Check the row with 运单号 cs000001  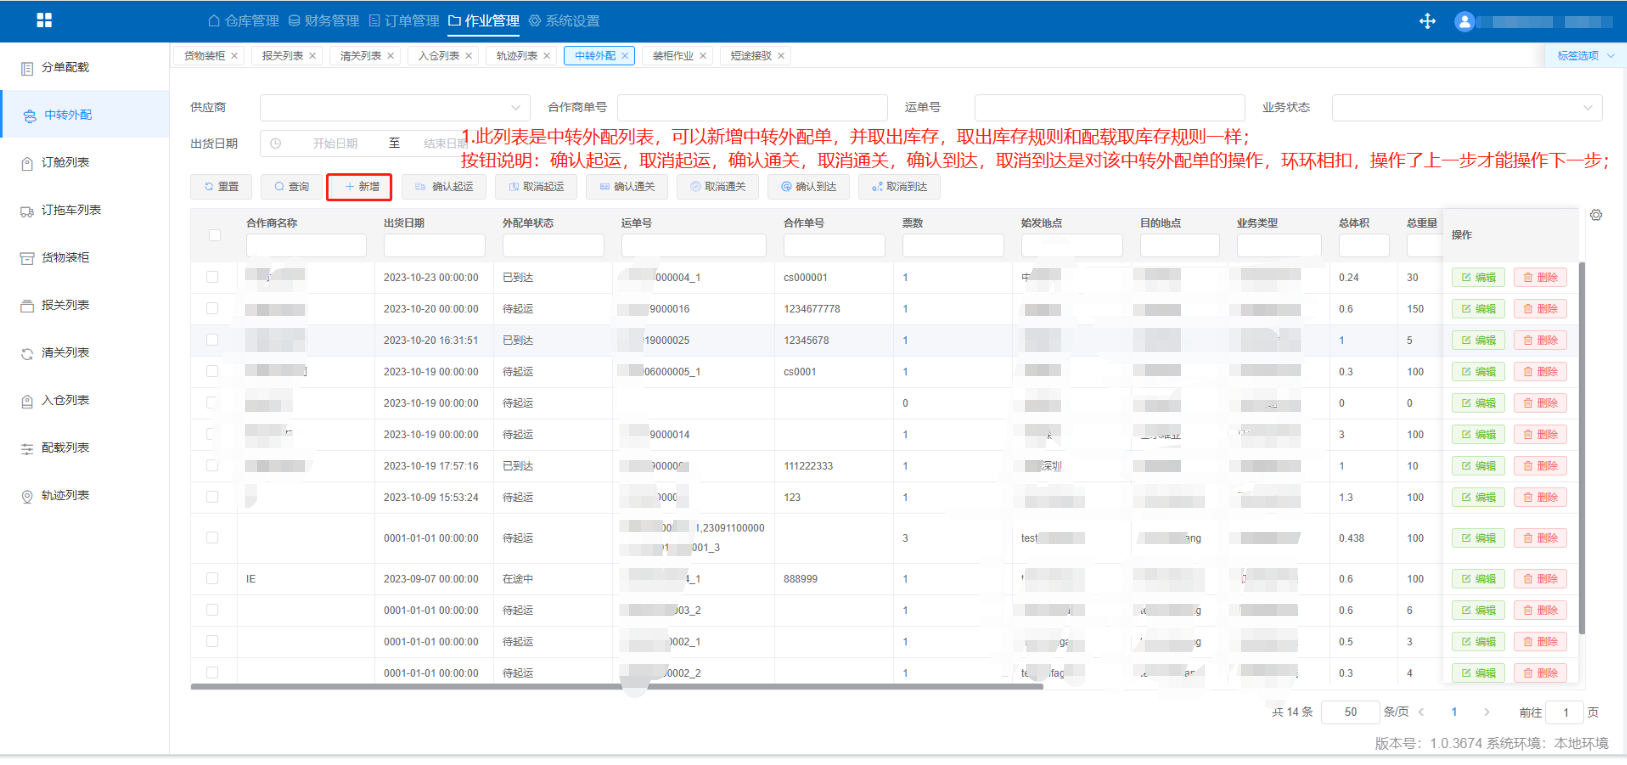[212, 277]
